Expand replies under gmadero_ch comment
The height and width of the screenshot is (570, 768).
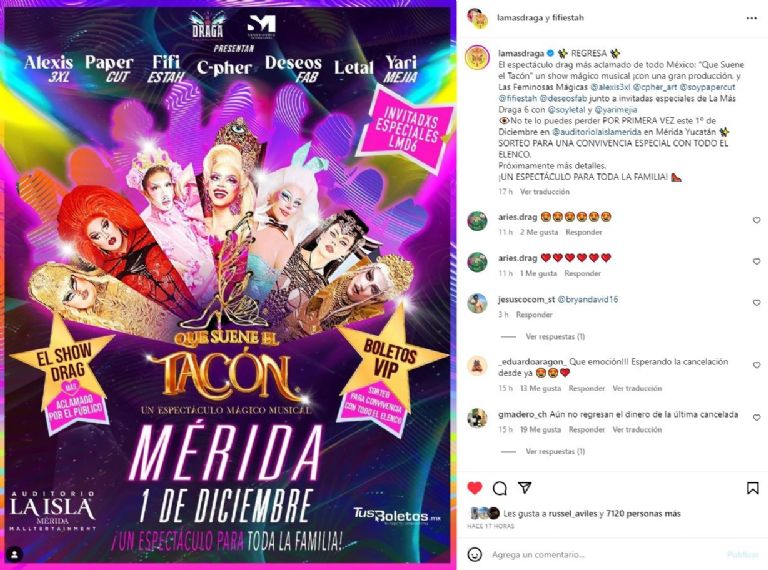[555, 451]
